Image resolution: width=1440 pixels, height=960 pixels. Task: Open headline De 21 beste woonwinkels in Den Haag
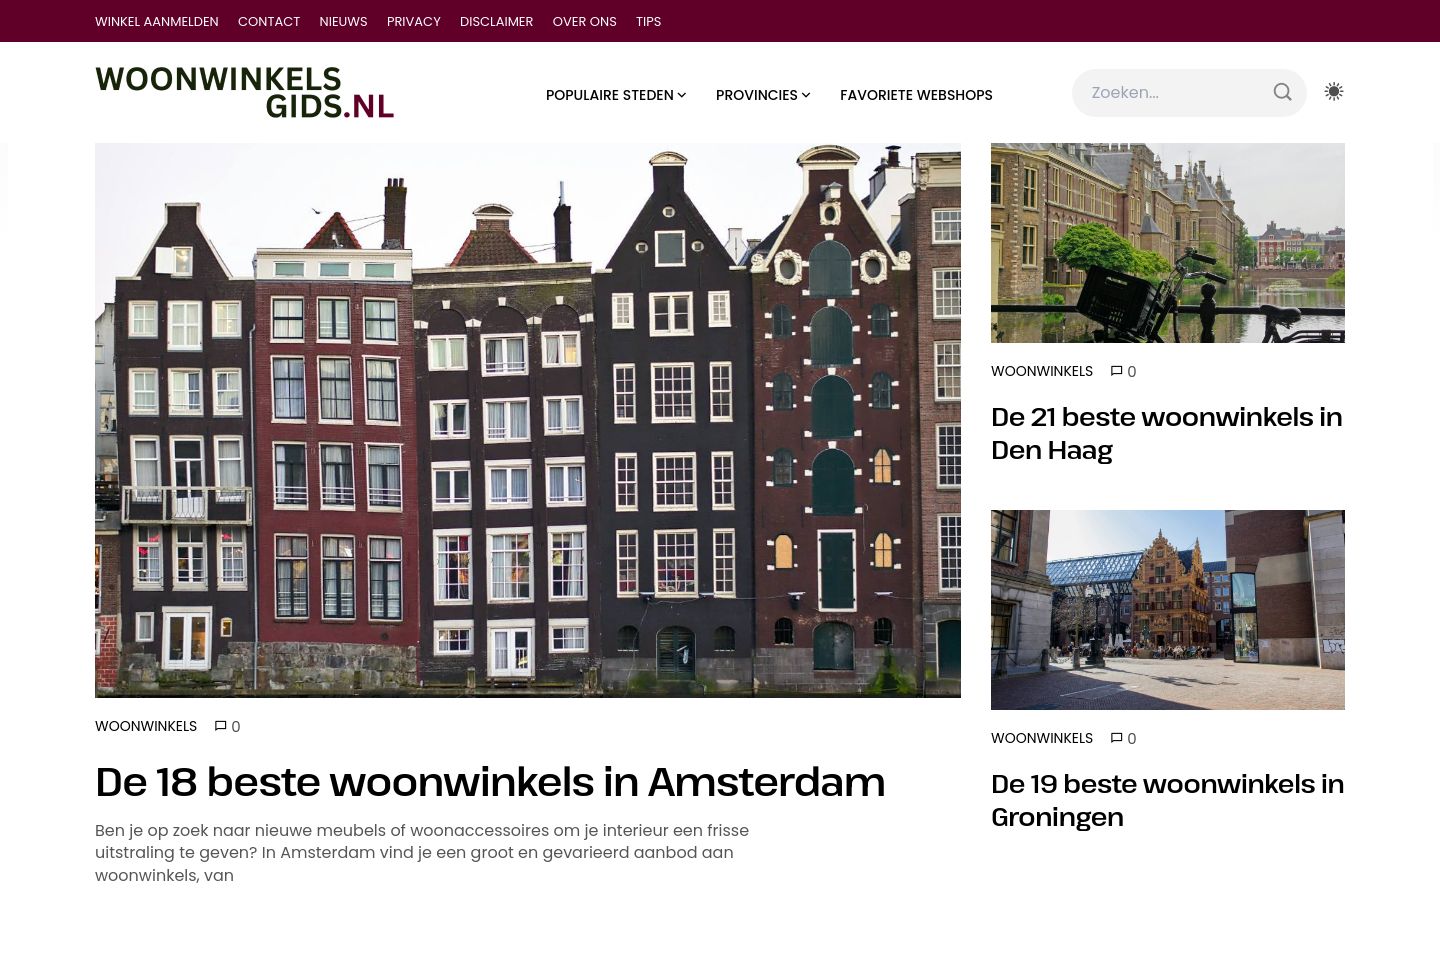[1166, 433]
